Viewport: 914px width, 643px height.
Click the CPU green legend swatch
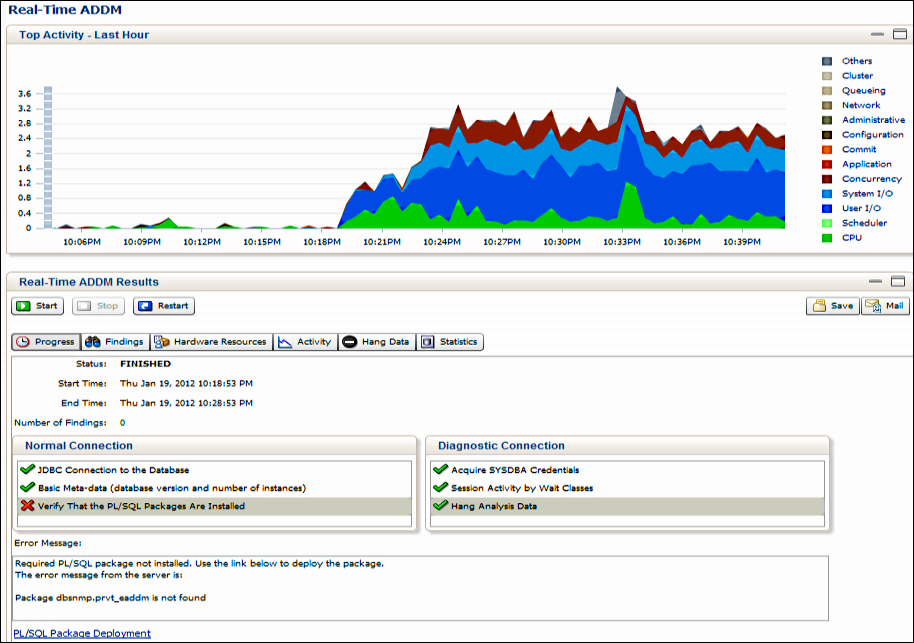(828, 238)
